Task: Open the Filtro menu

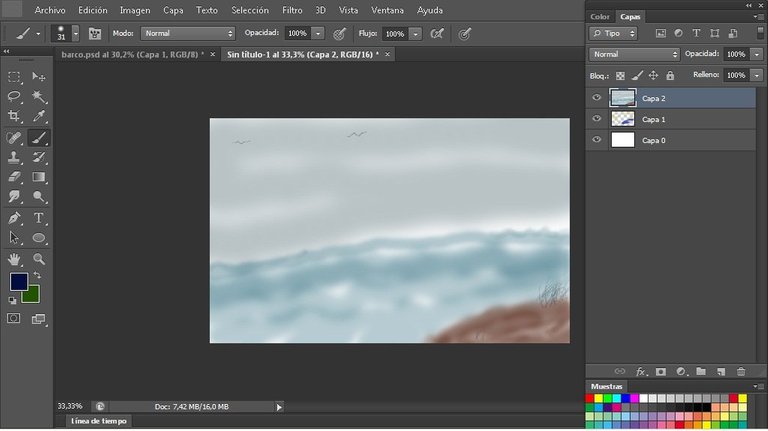Action: 292,10
